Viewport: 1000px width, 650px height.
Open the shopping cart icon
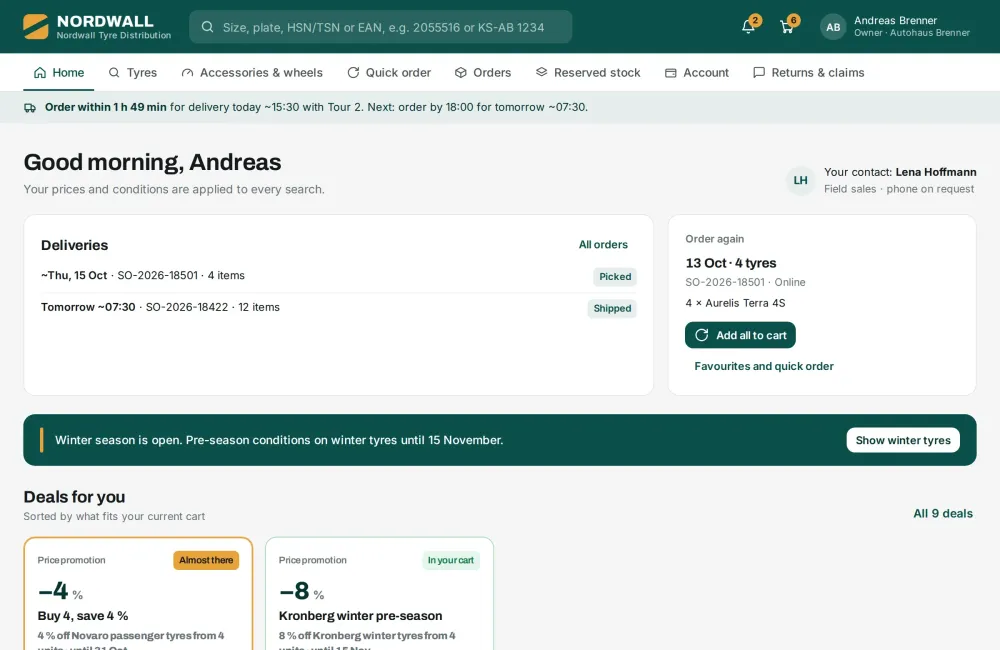(786, 27)
